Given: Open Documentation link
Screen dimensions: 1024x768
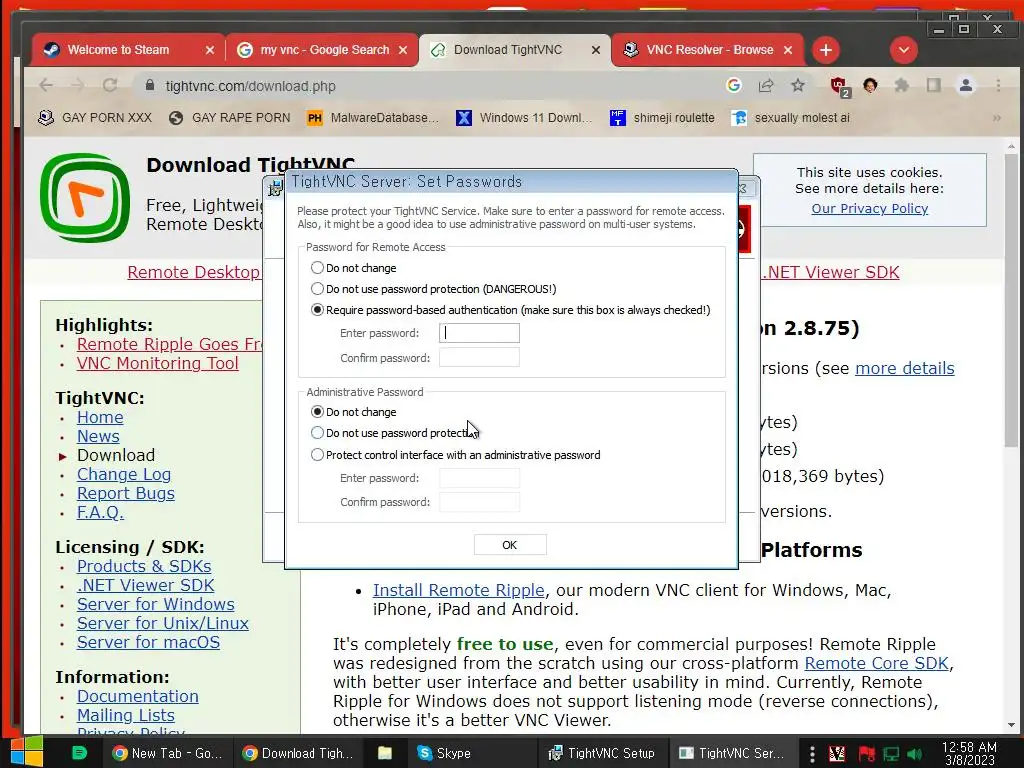Looking at the screenshot, I should (138, 696).
